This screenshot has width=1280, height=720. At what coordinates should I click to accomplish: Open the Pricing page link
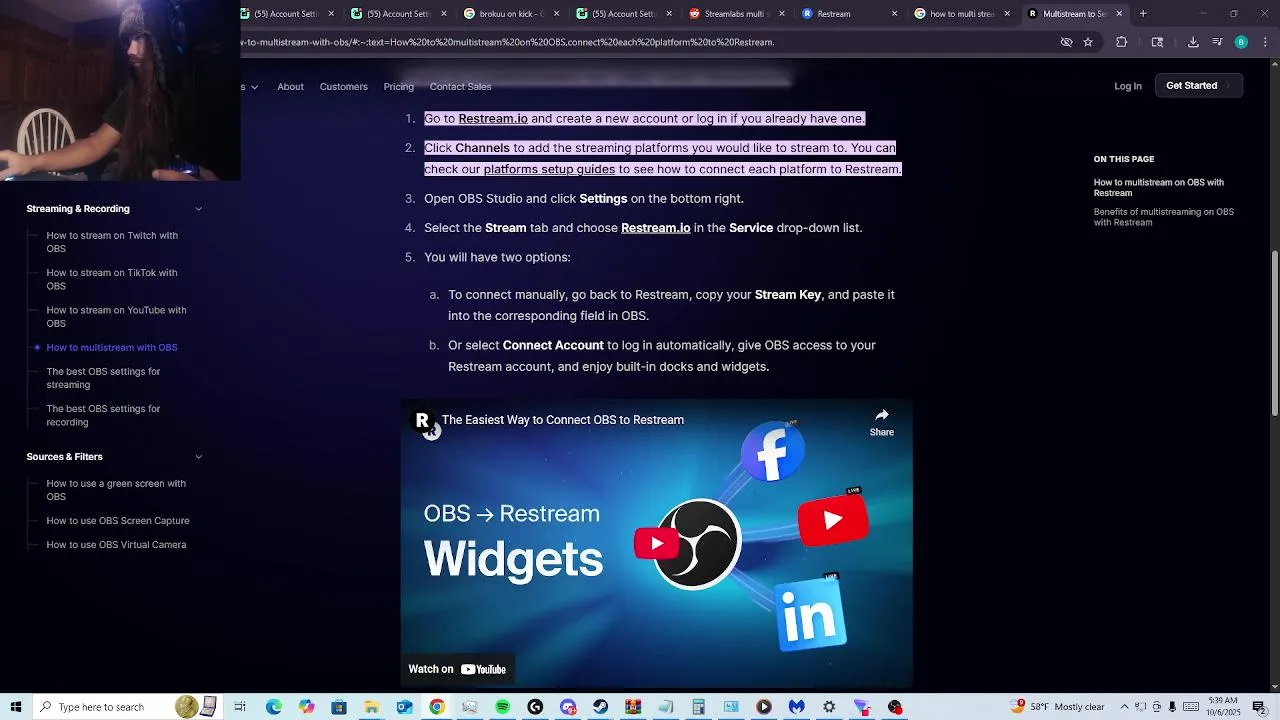coord(398,87)
